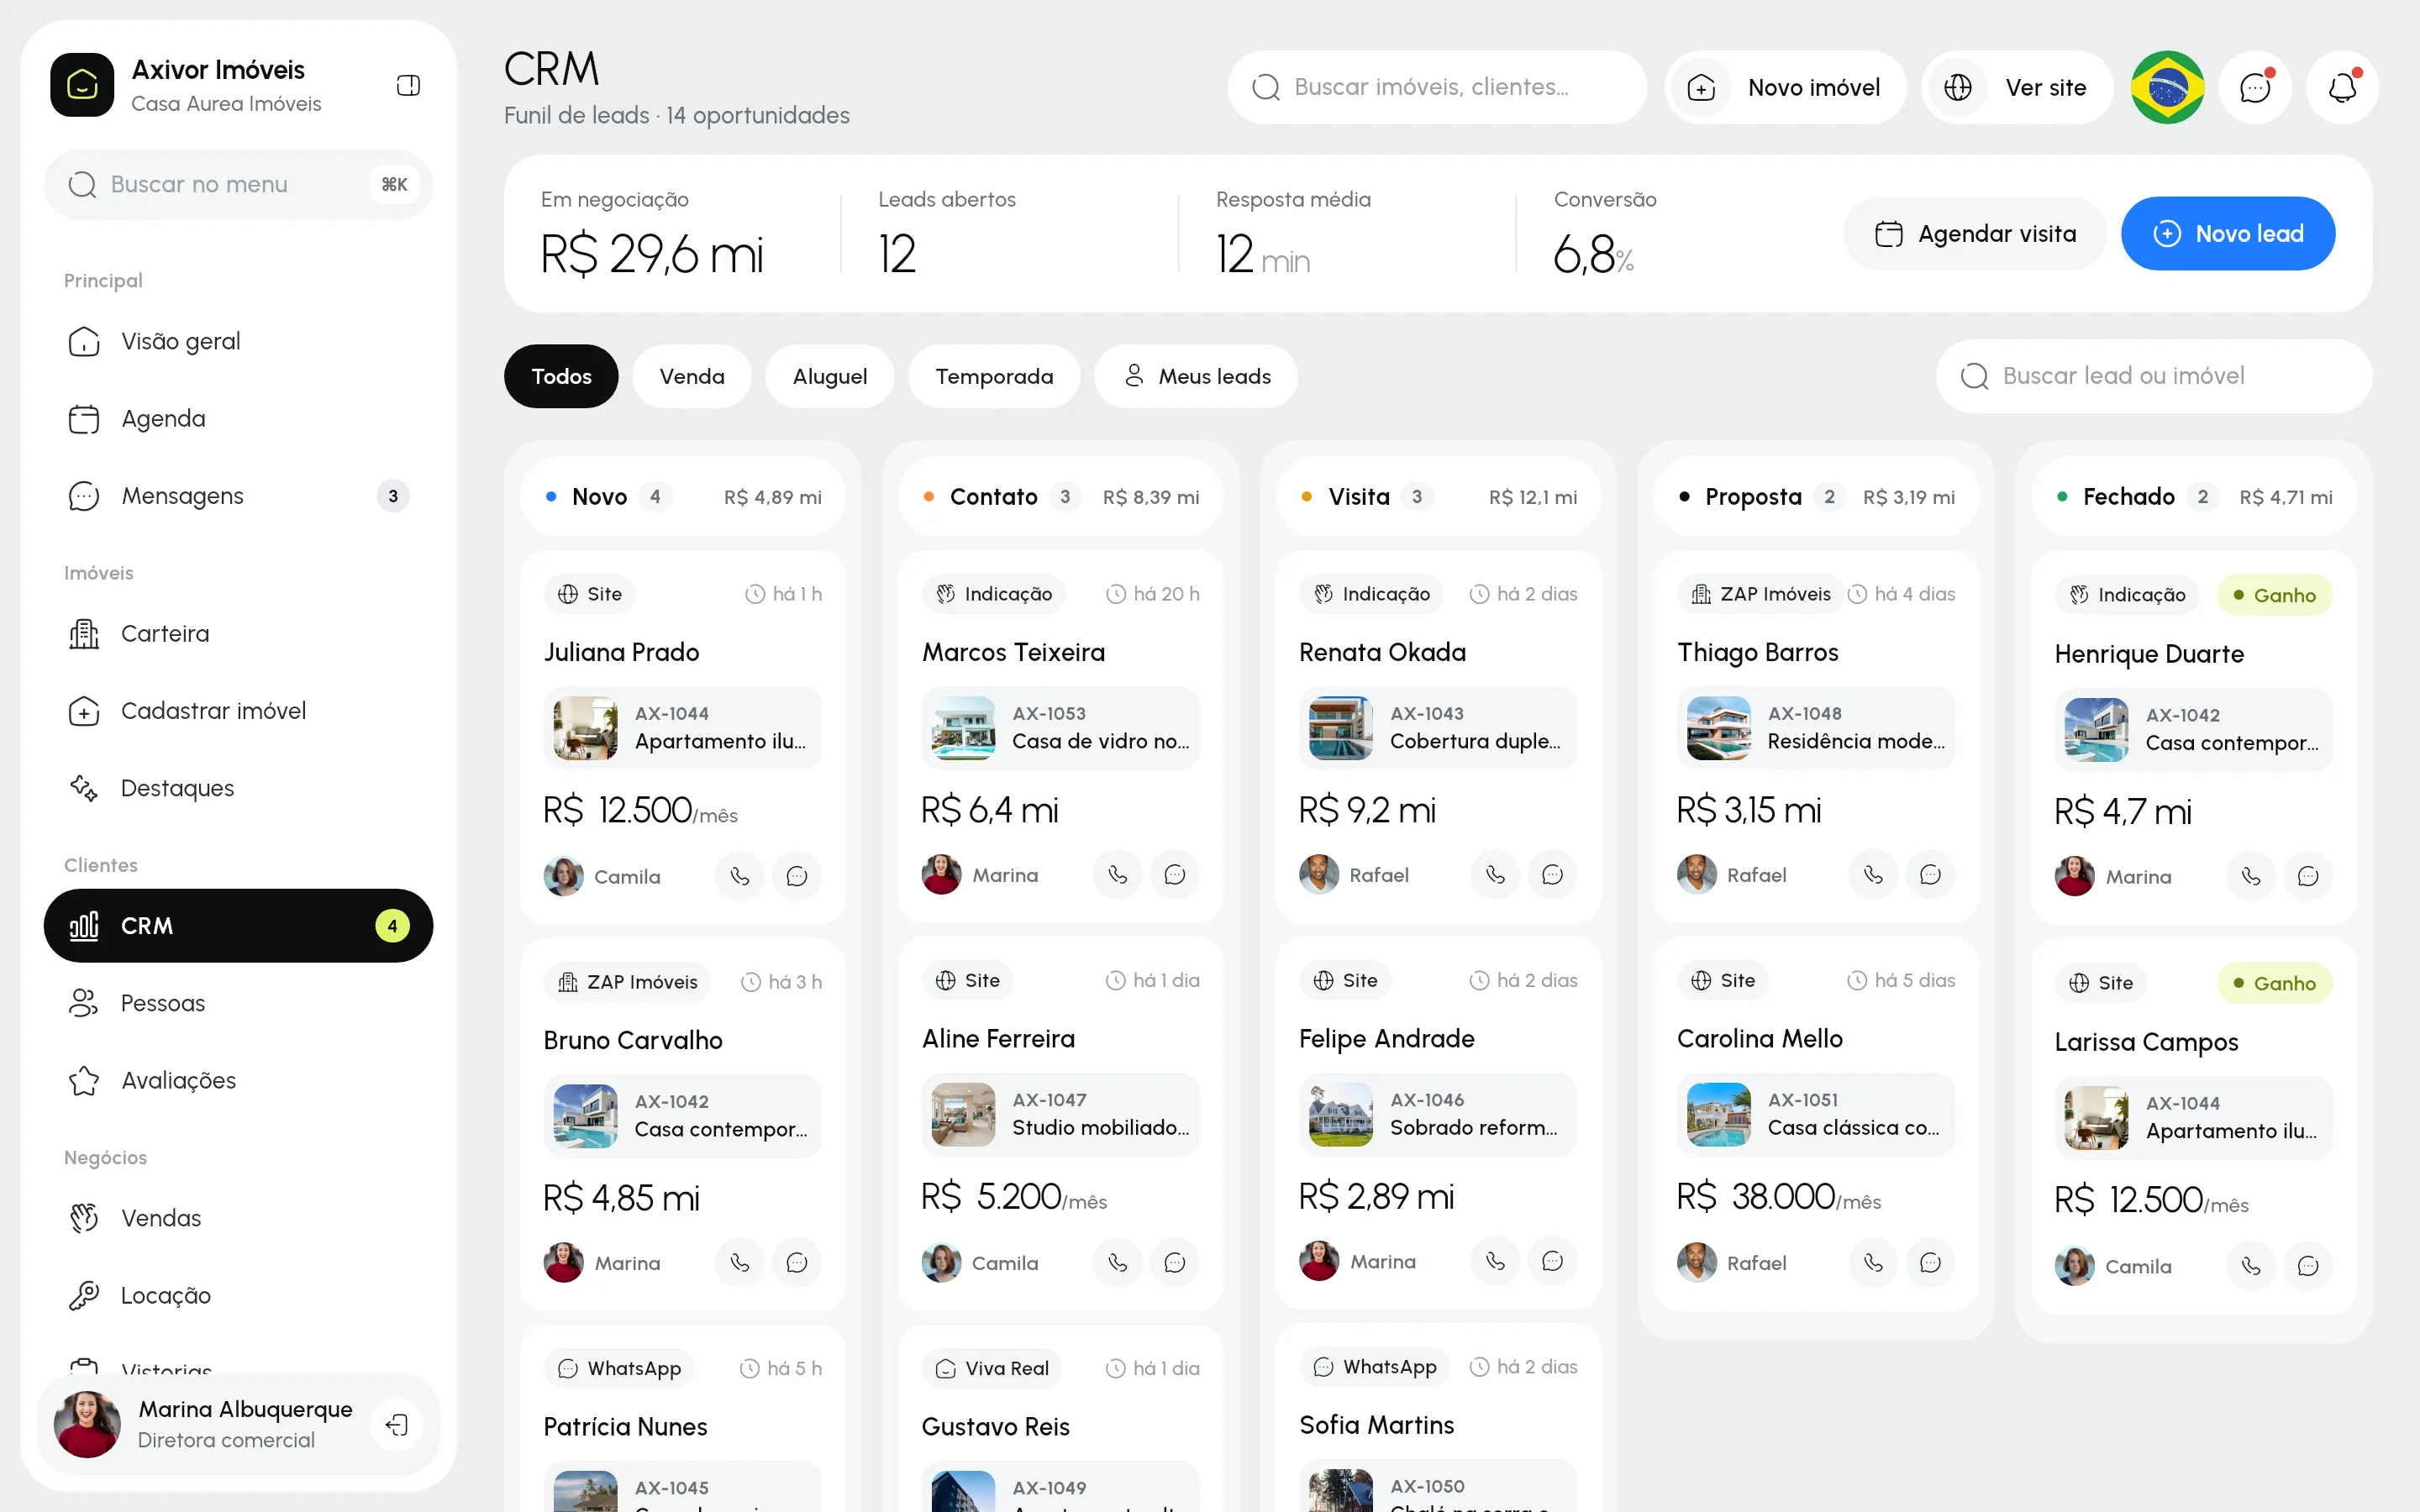Filter leads by Temporada
The height and width of the screenshot is (1512, 2420).
pos(994,376)
